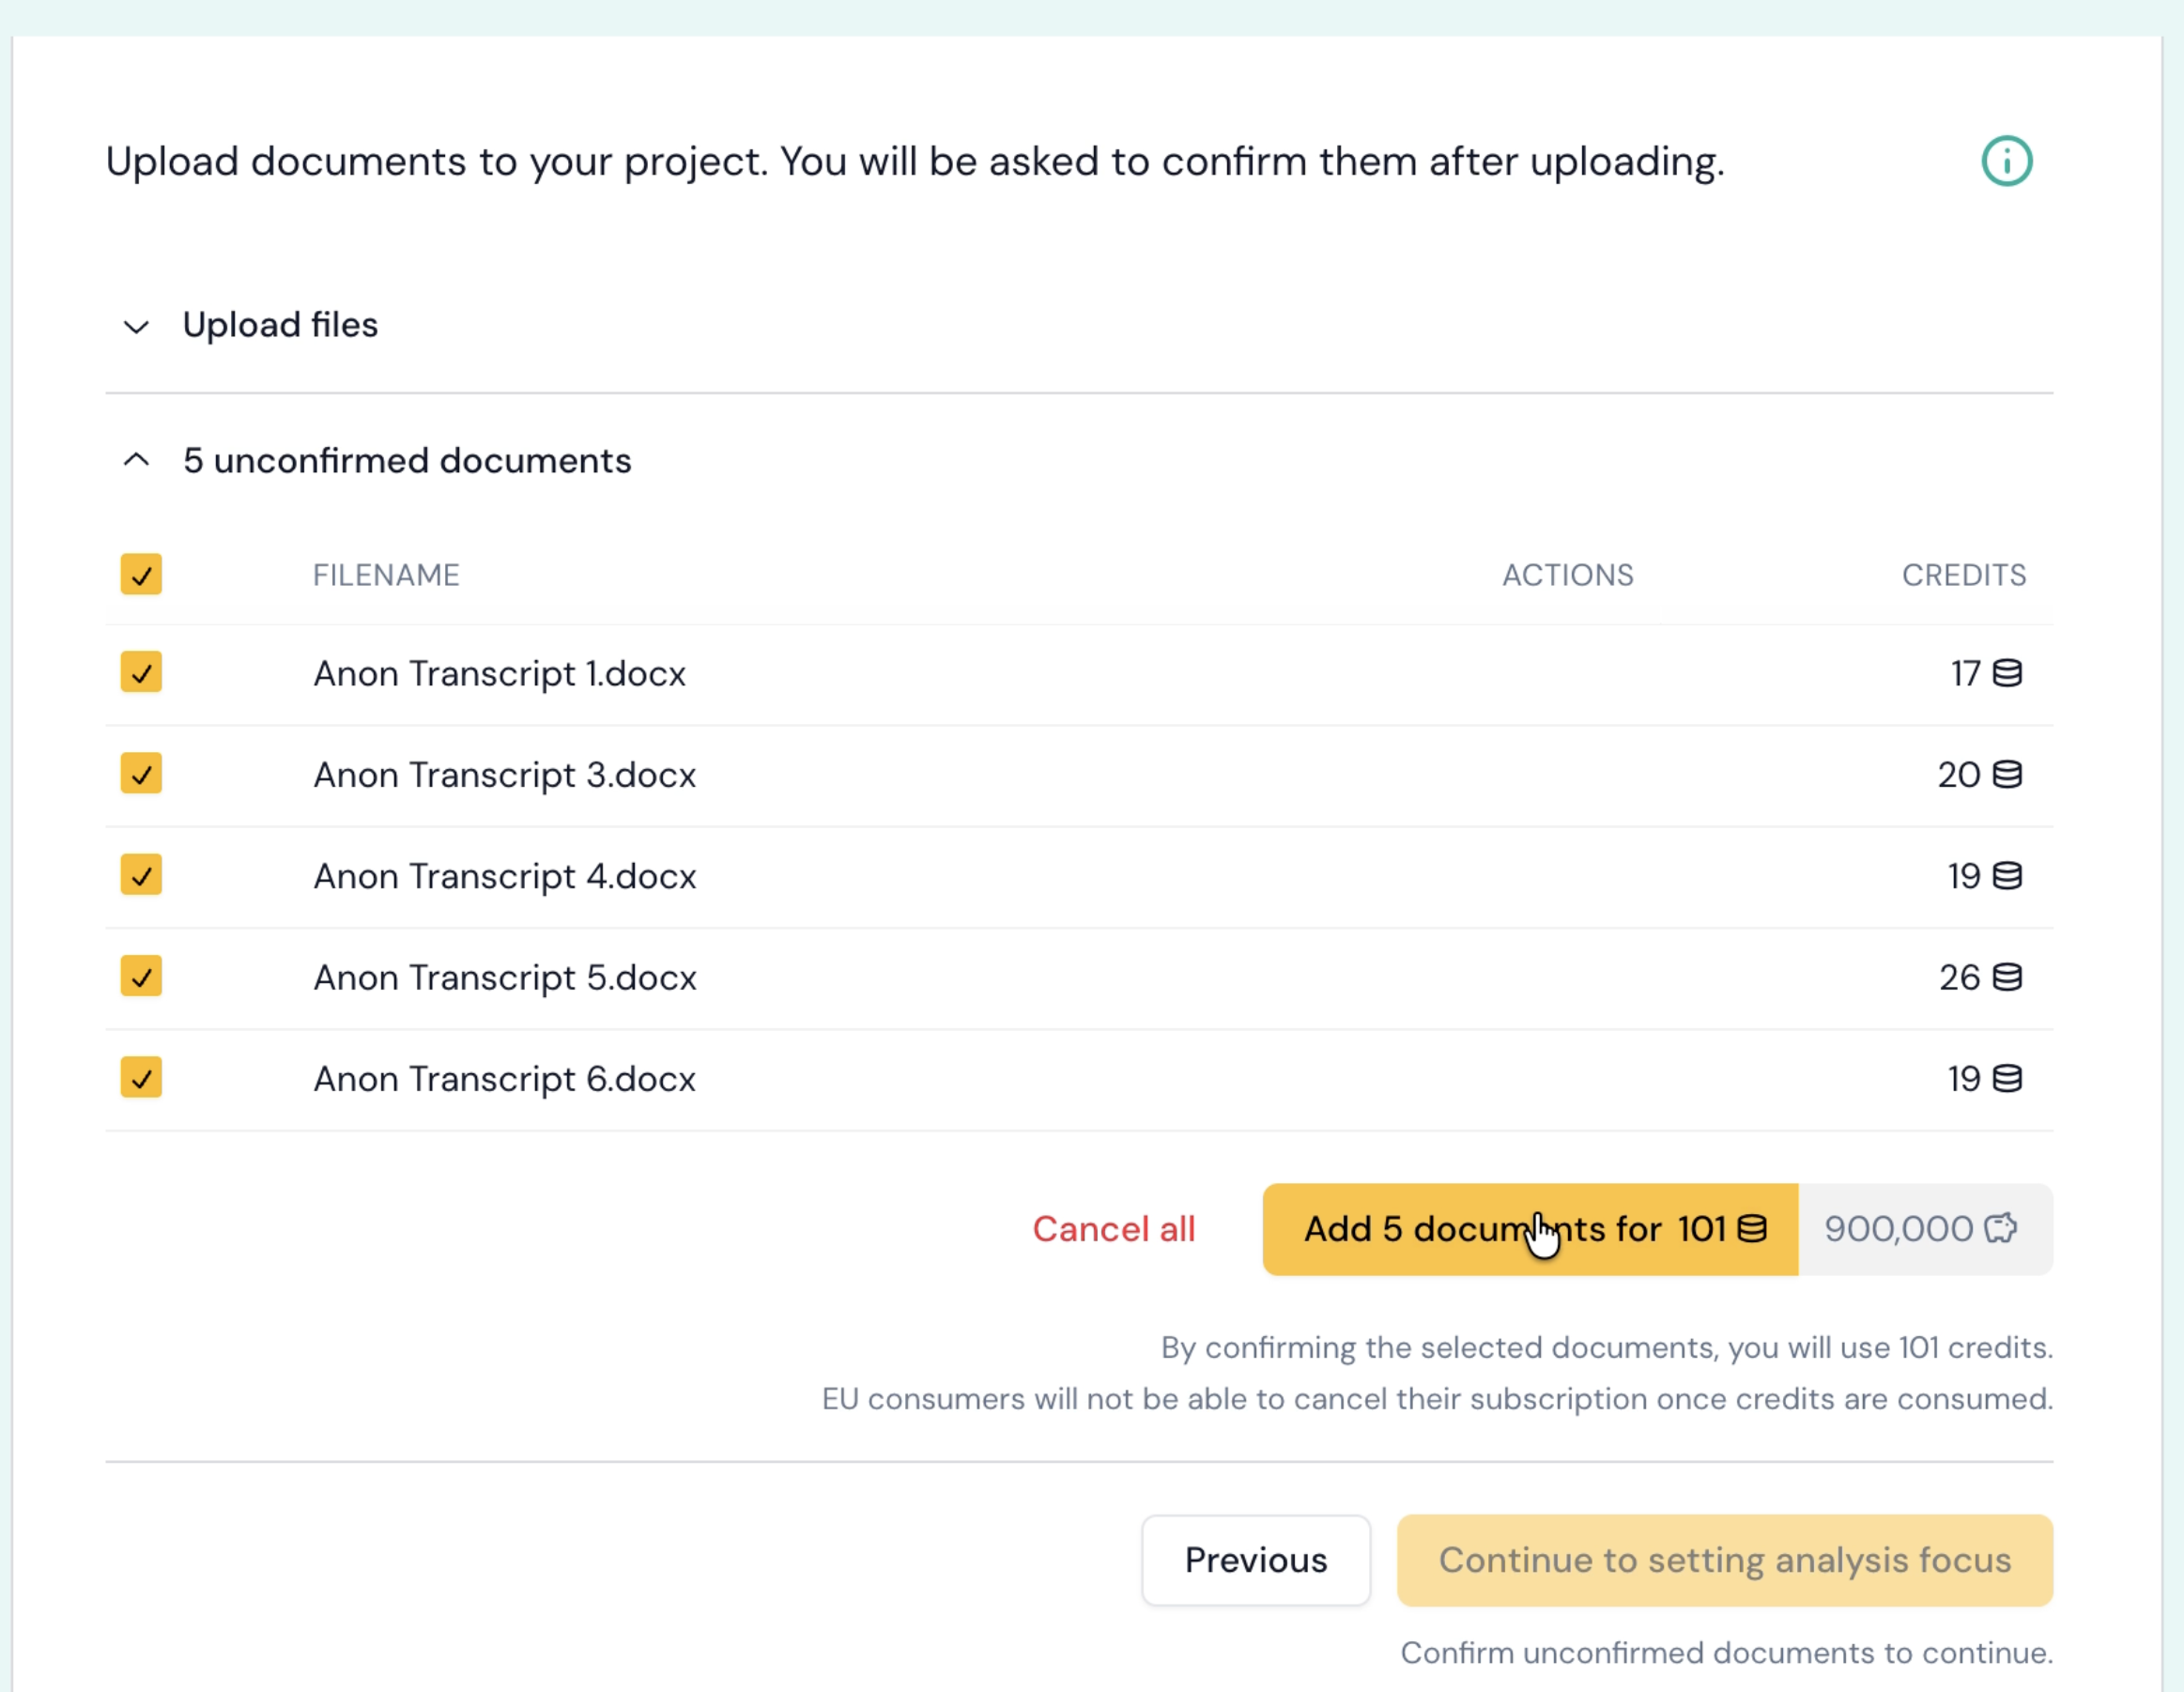2184x1692 pixels.
Task: Uncheck the select-all checkbox in the table header
Action: 141,574
